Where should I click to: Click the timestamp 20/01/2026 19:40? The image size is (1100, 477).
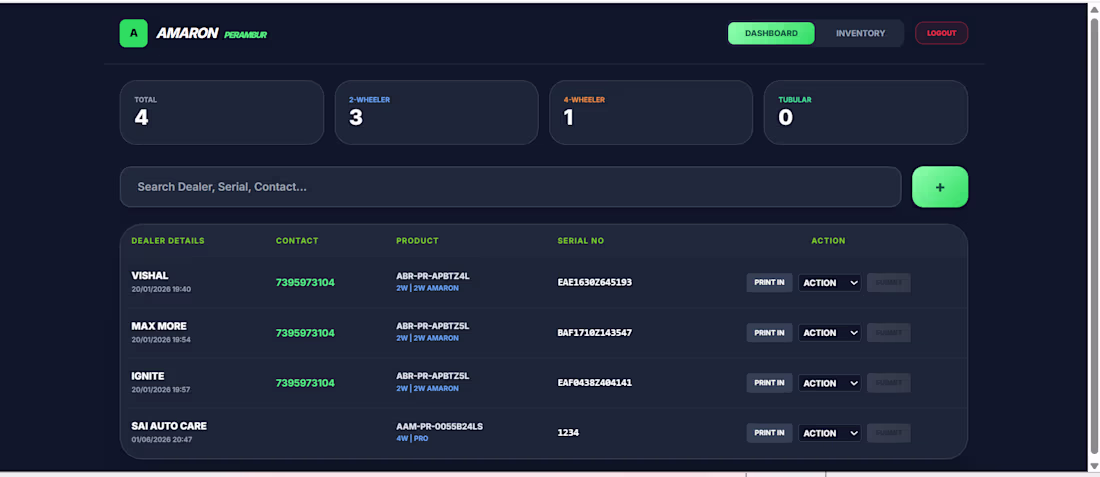tap(161, 289)
